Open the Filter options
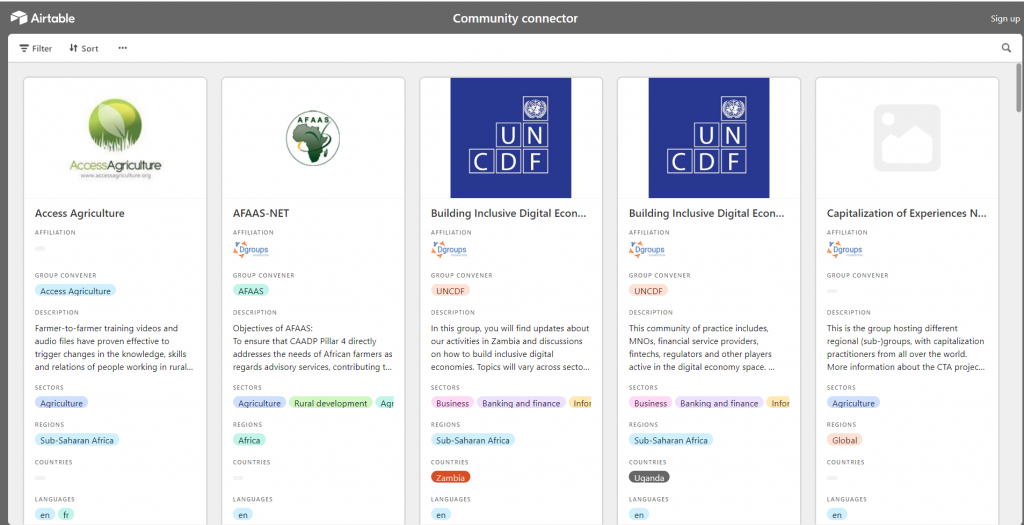 coord(35,48)
